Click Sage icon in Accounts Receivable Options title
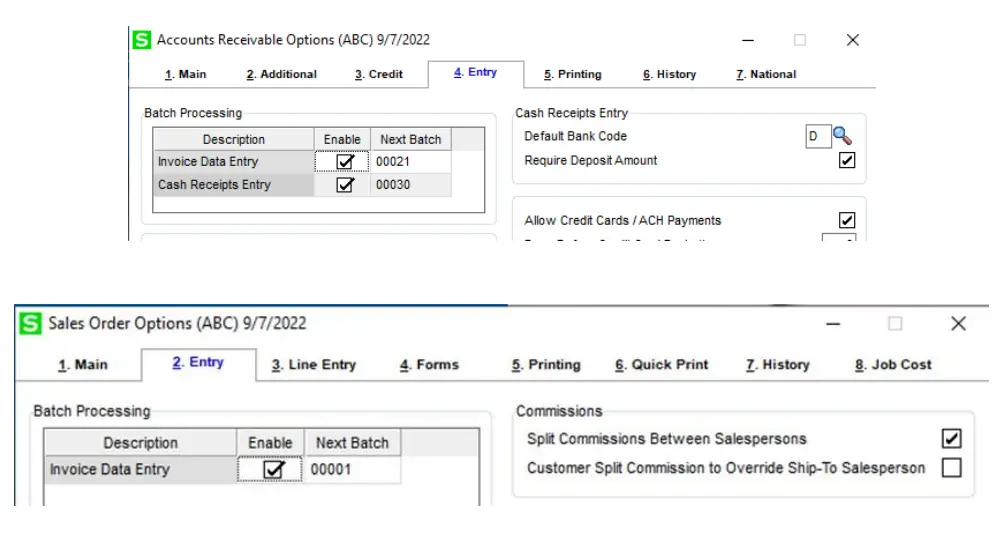Image resolution: width=1001 pixels, height=533 pixels. (x=142, y=40)
